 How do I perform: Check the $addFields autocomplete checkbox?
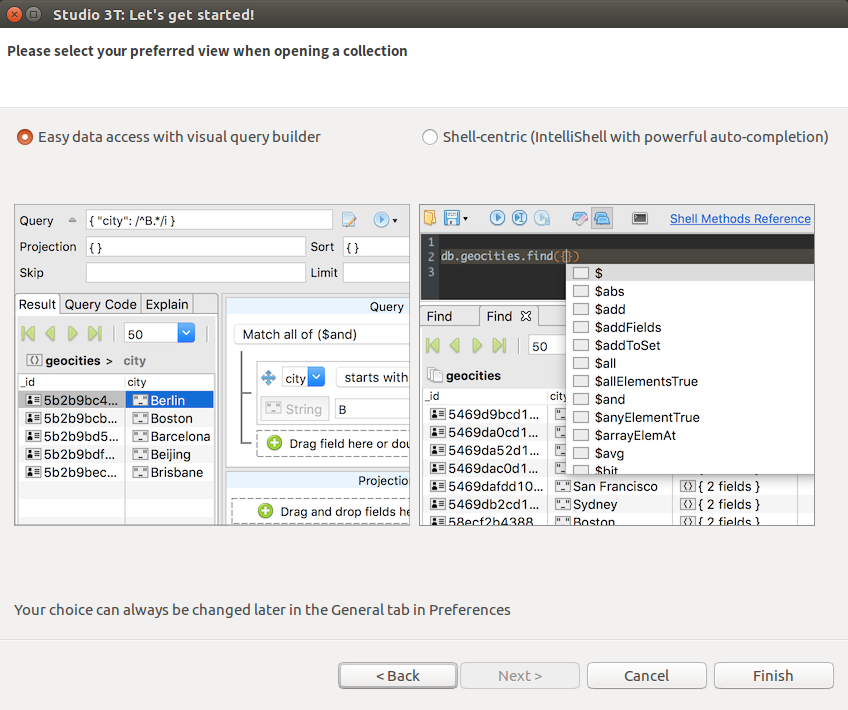click(581, 327)
